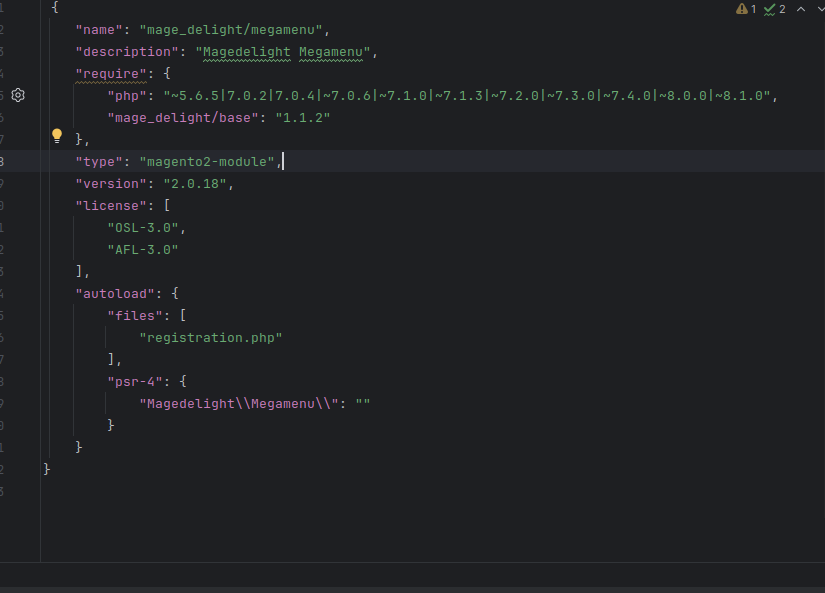Click the "registration.php" file reference

211,337
